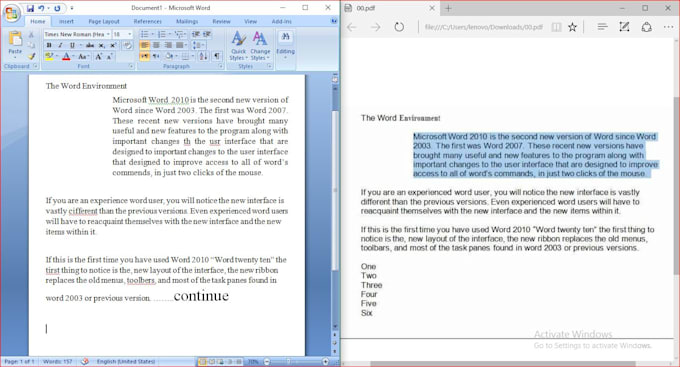Open Customize Quick Access Toolbar dropdown
The width and height of the screenshot is (680, 367).
(x=72, y=8)
